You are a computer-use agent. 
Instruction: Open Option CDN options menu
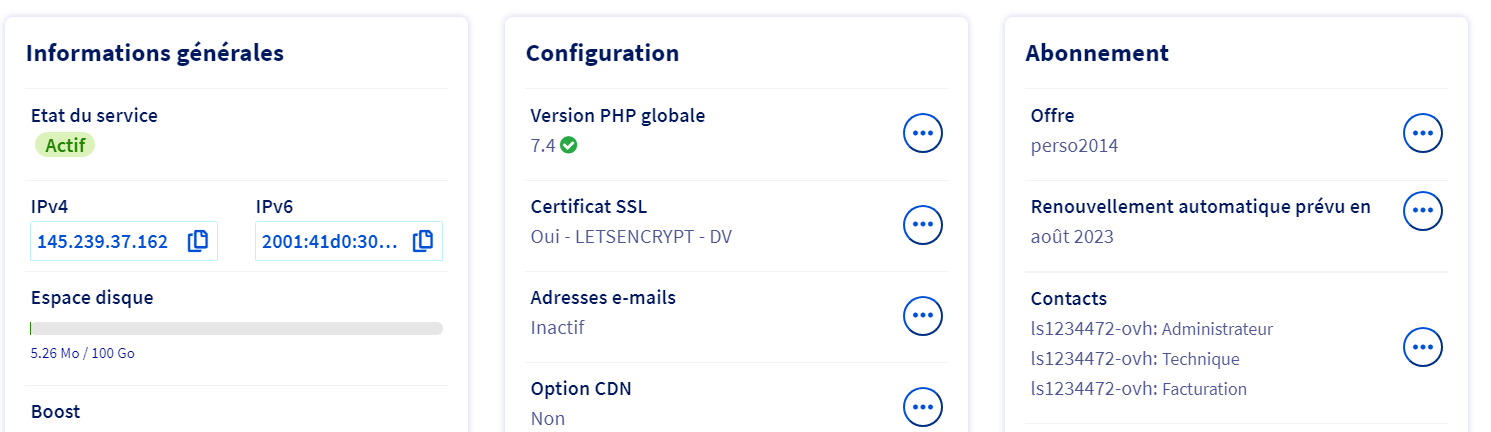[x=923, y=407]
